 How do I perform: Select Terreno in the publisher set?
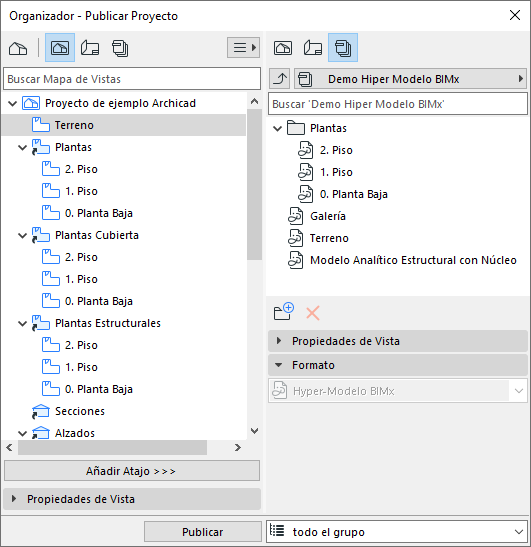tap(329, 238)
